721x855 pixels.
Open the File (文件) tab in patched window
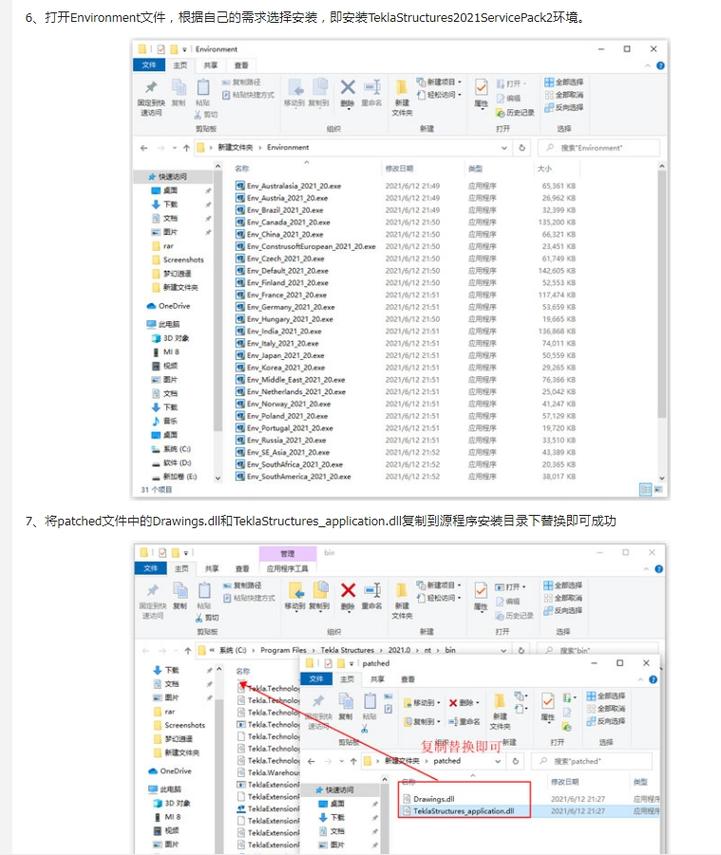click(x=316, y=679)
